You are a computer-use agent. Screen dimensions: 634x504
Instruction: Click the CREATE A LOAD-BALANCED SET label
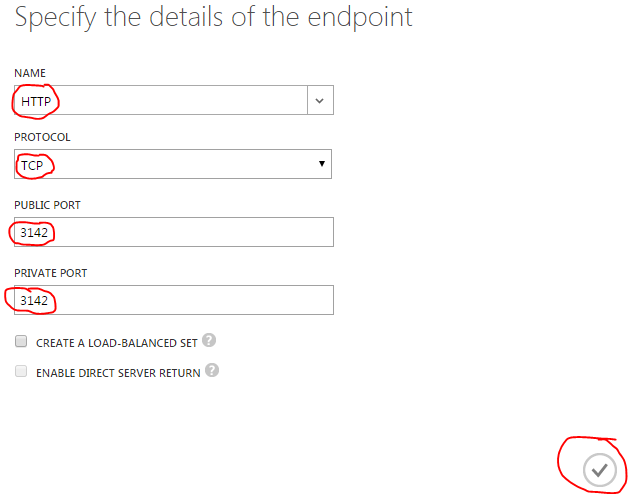click(116, 343)
